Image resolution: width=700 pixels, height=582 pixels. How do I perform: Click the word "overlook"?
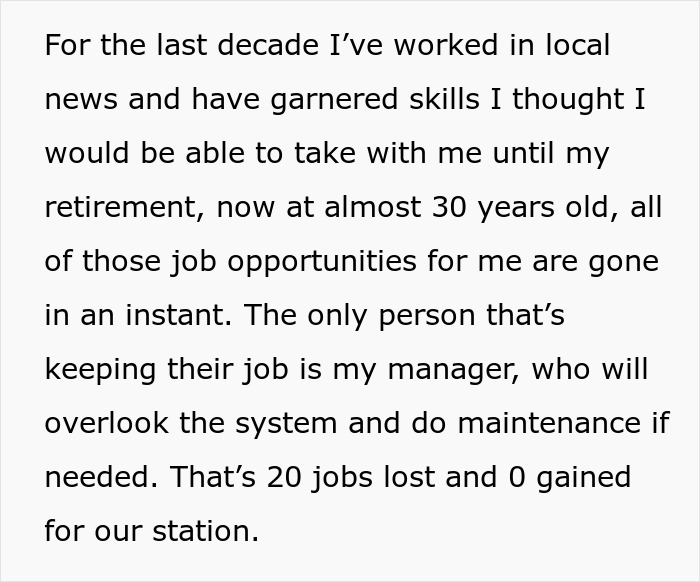tap(107, 423)
